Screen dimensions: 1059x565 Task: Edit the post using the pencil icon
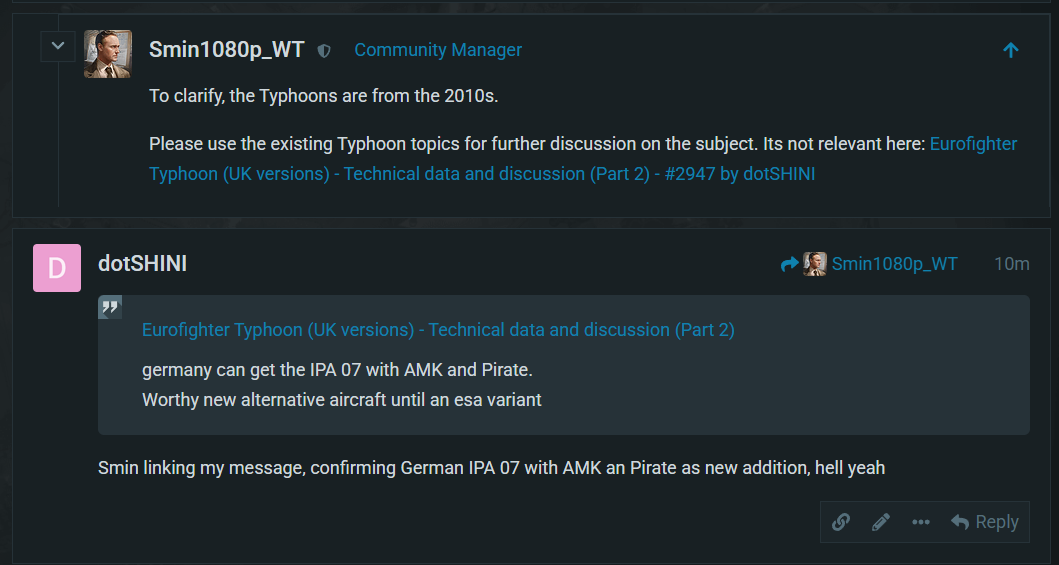coord(881,522)
